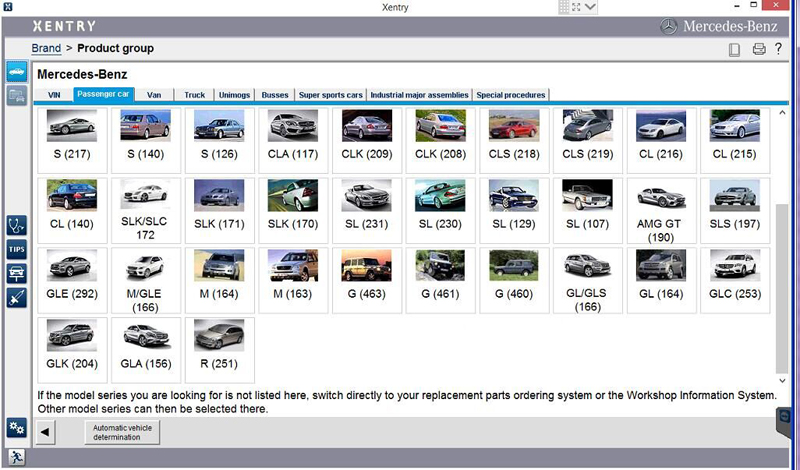Open the help question mark icon
This screenshot has height=470, width=800.
[x=778, y=48]
